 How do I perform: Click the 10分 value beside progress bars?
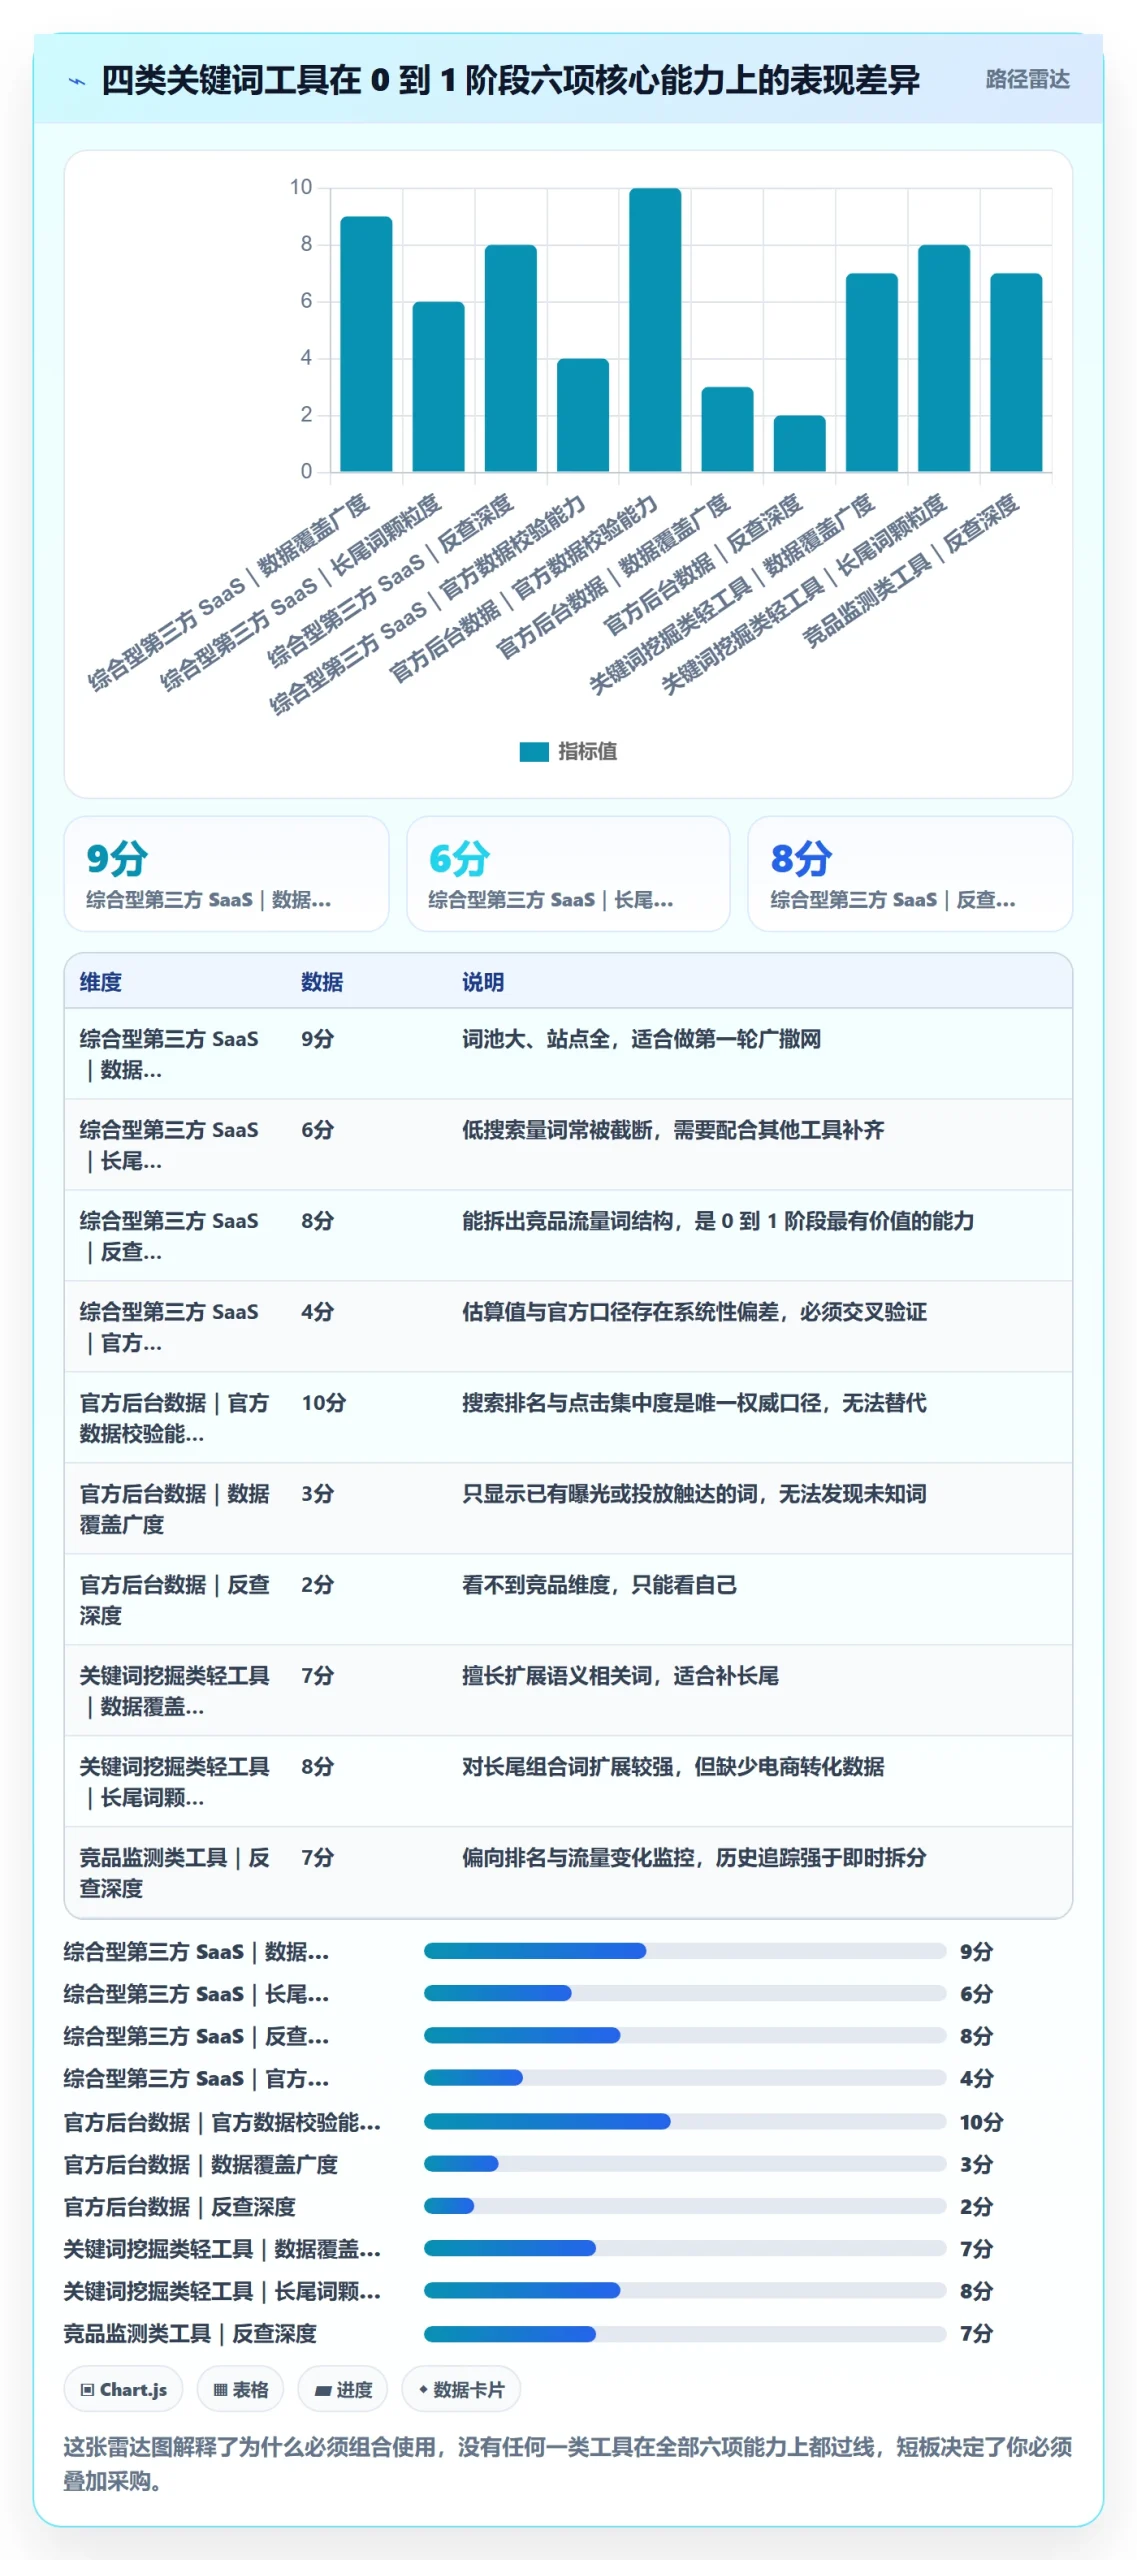click(982, 2122)
